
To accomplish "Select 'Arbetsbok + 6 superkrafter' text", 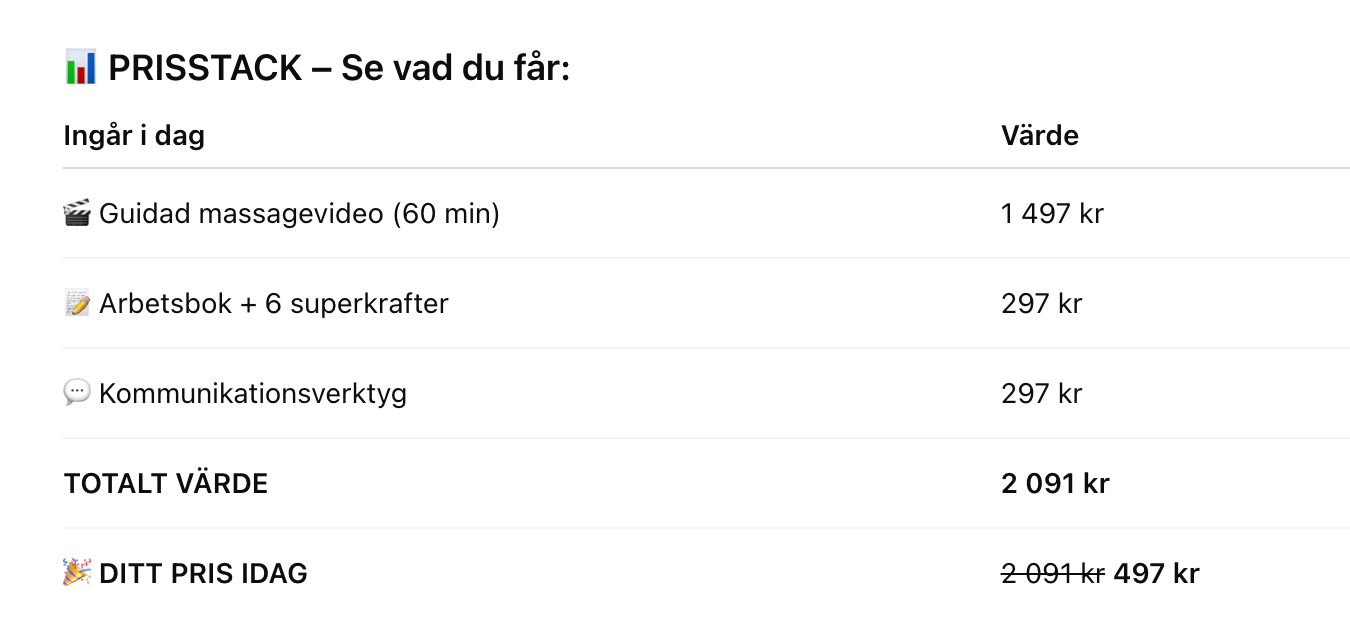I will click(x=273, y=304).
